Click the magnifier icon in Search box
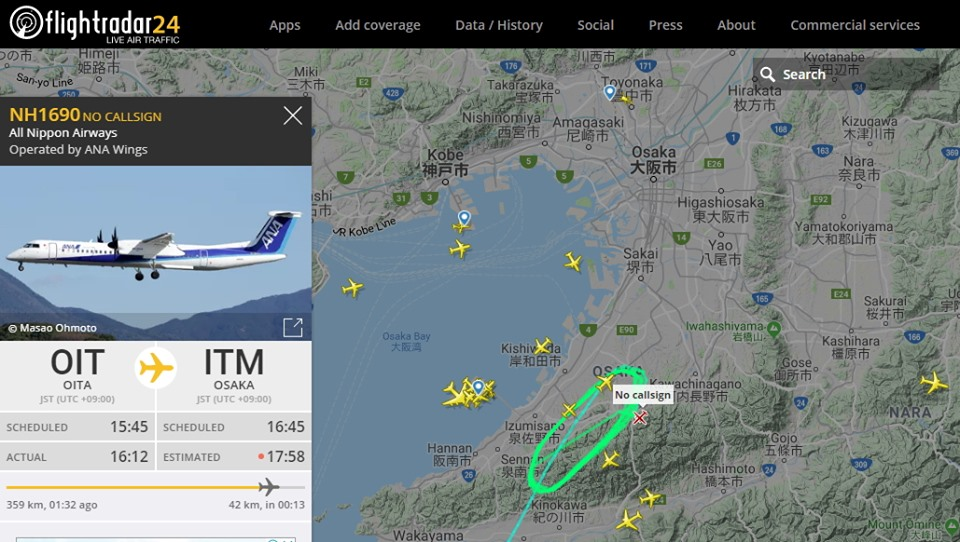960x542 pixels. (768, 75)
